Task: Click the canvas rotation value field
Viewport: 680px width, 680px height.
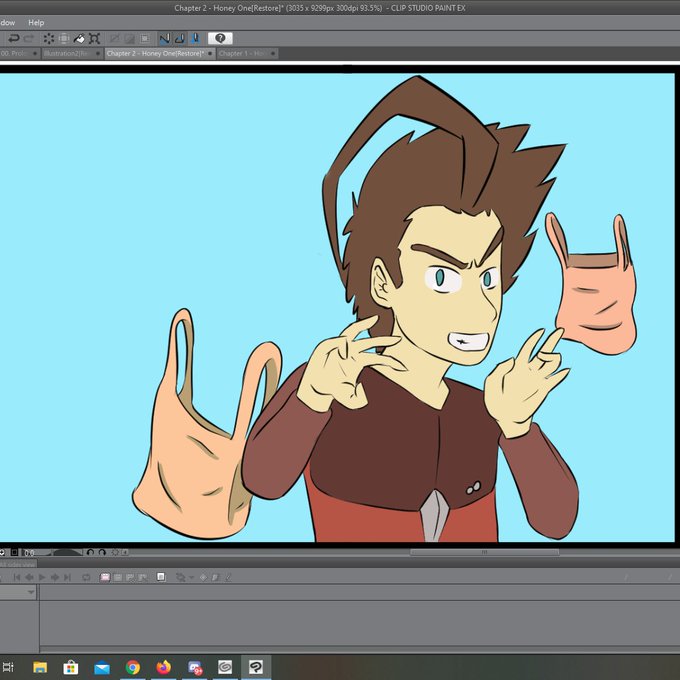Action: pos(29,552)
